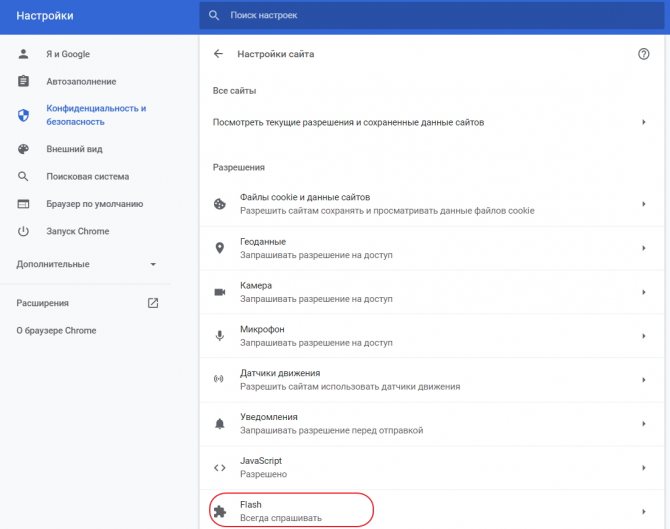This screenshot has width=670, height=529.
Task: Click the puzzle piece icon for Flash
Action: coord(220,512)
